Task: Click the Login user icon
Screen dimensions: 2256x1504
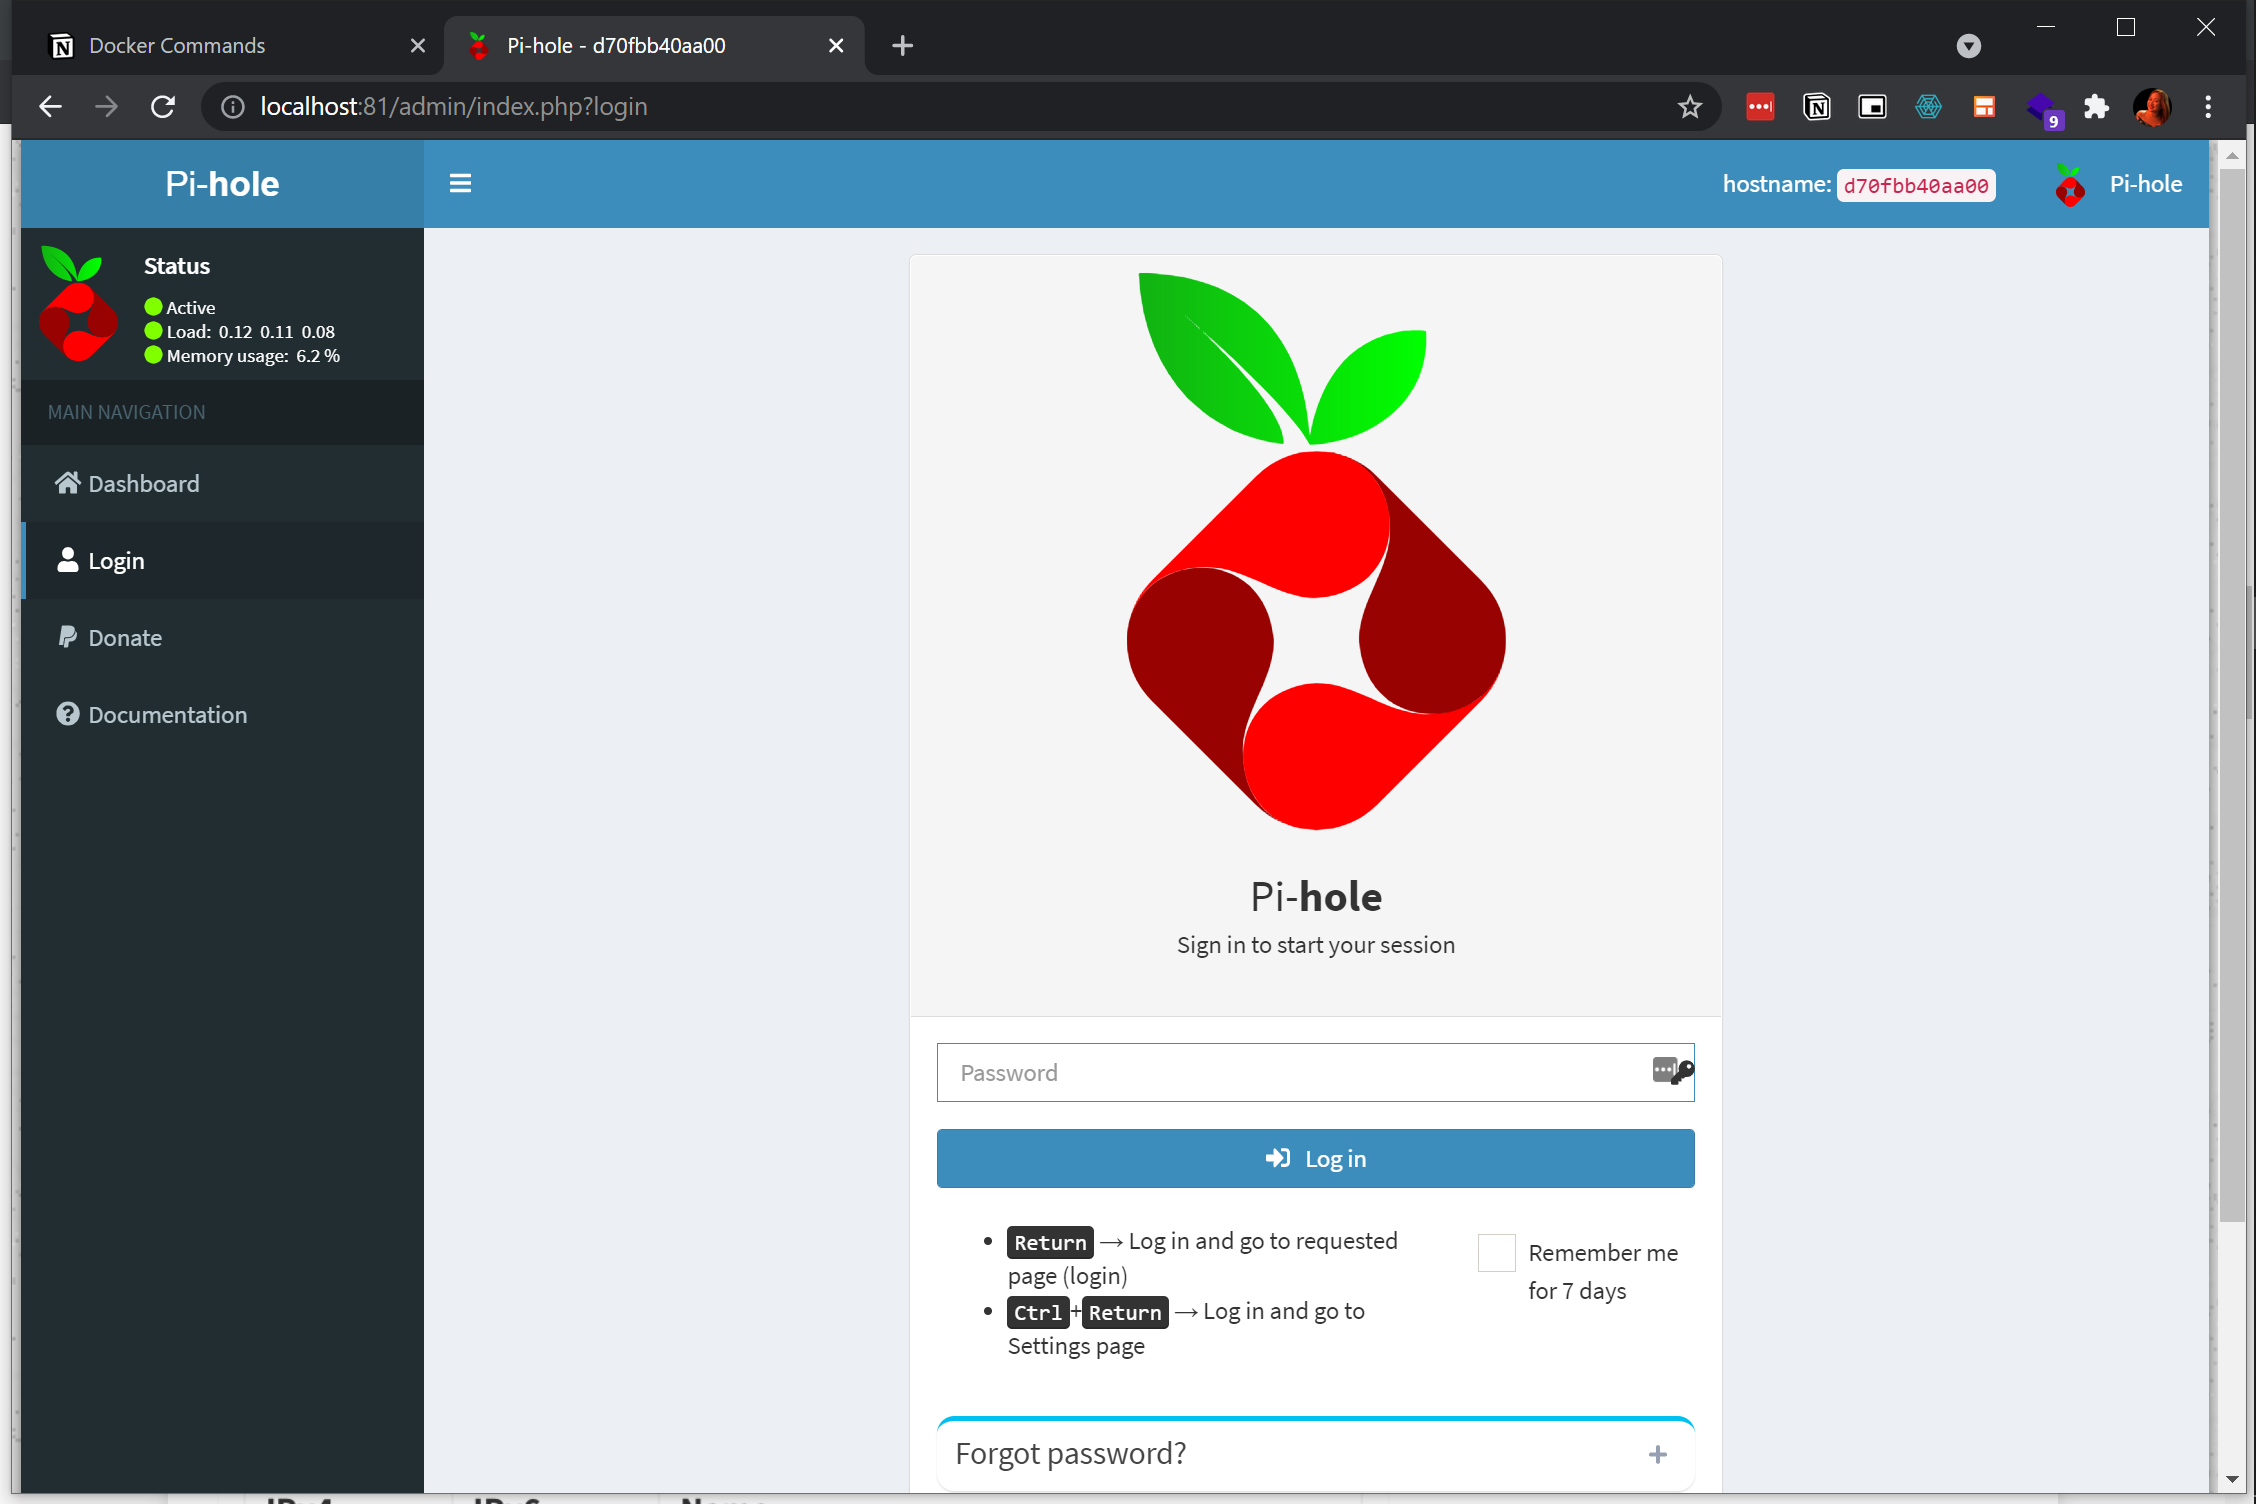Action: (x=67, y=560)
